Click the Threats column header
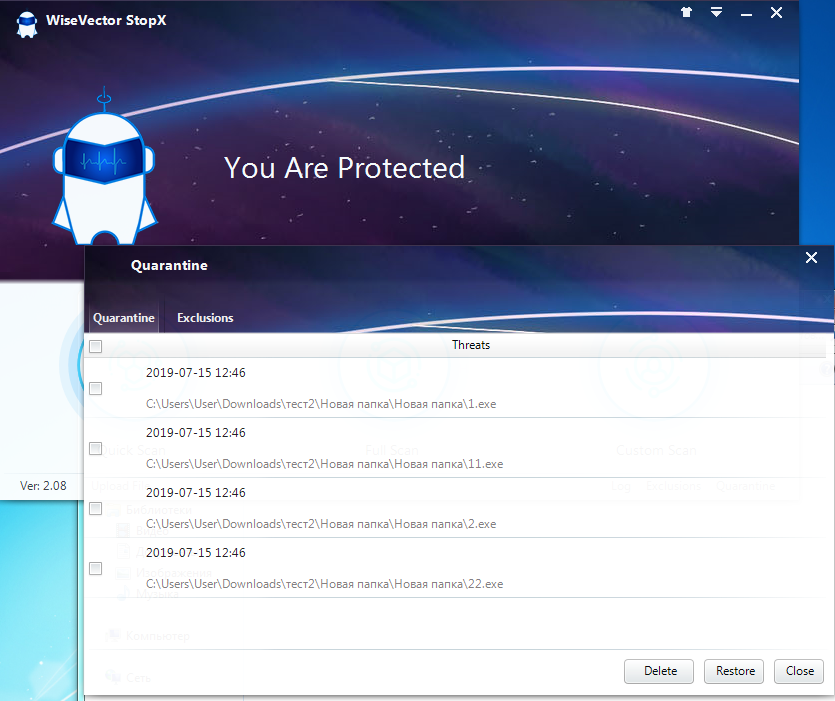The image size is (835, 701). 471,345
